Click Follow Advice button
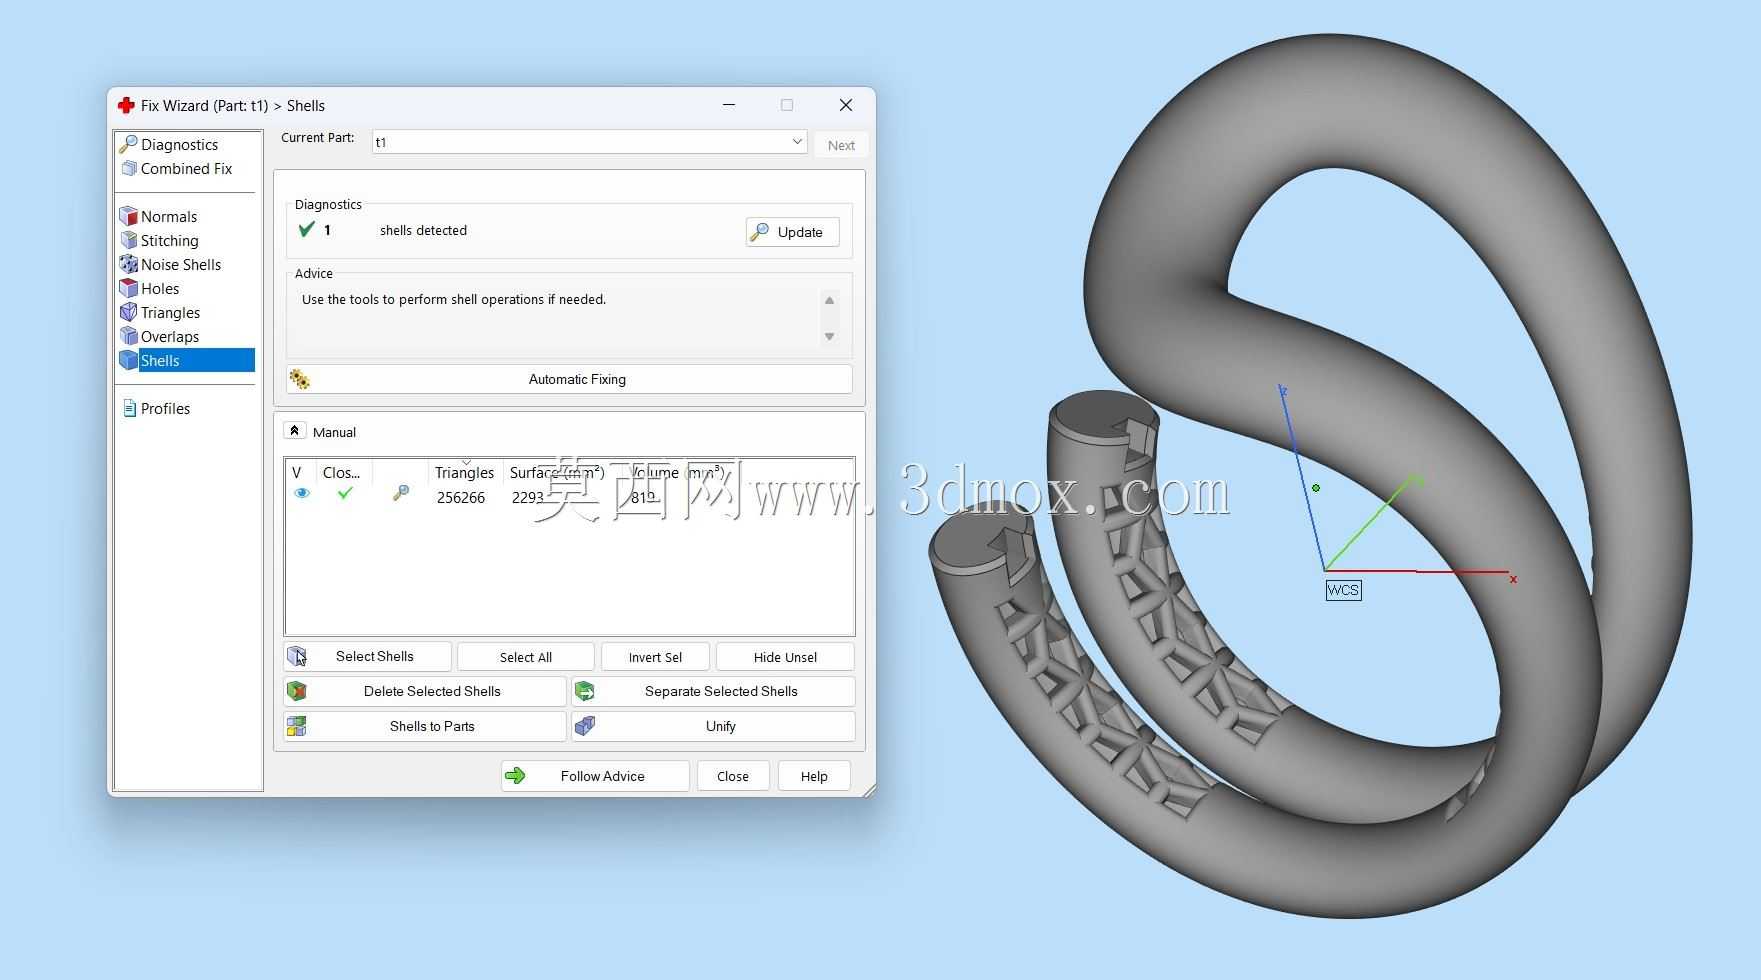 (x=595, y=776)
